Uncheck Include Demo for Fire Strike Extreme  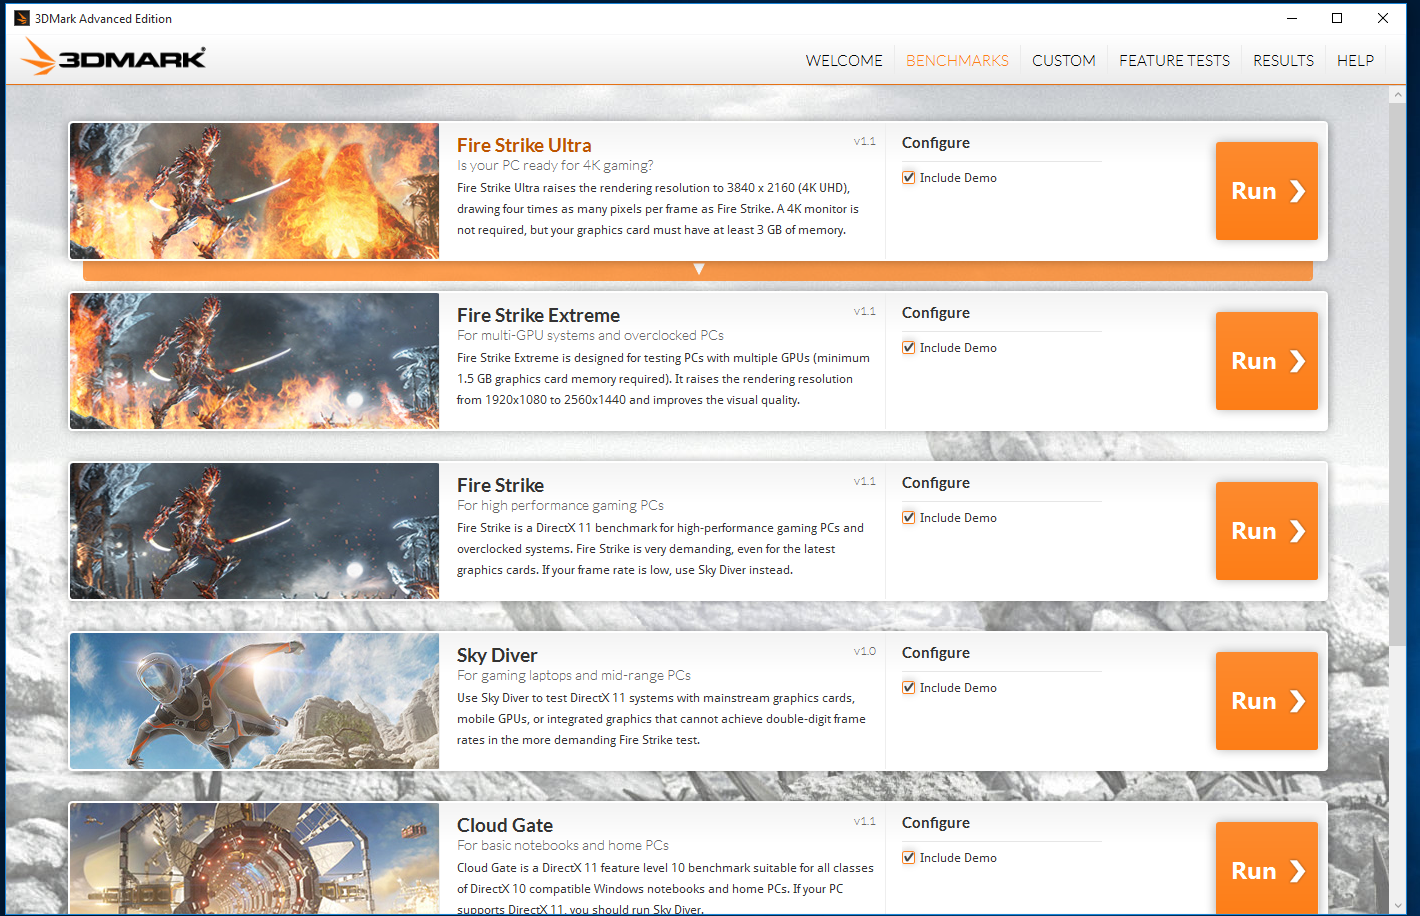(909, 348)
